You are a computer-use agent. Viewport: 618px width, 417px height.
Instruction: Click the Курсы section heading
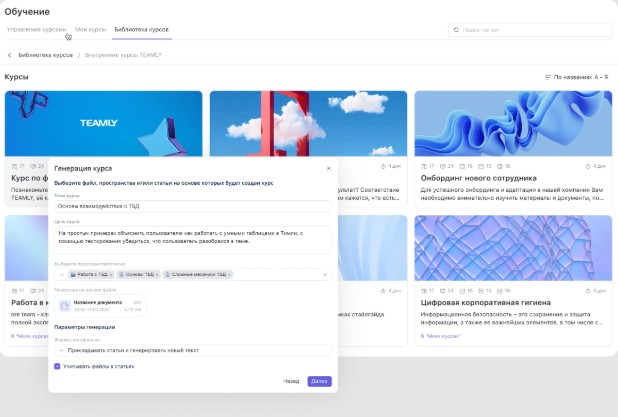pos(17,77)
